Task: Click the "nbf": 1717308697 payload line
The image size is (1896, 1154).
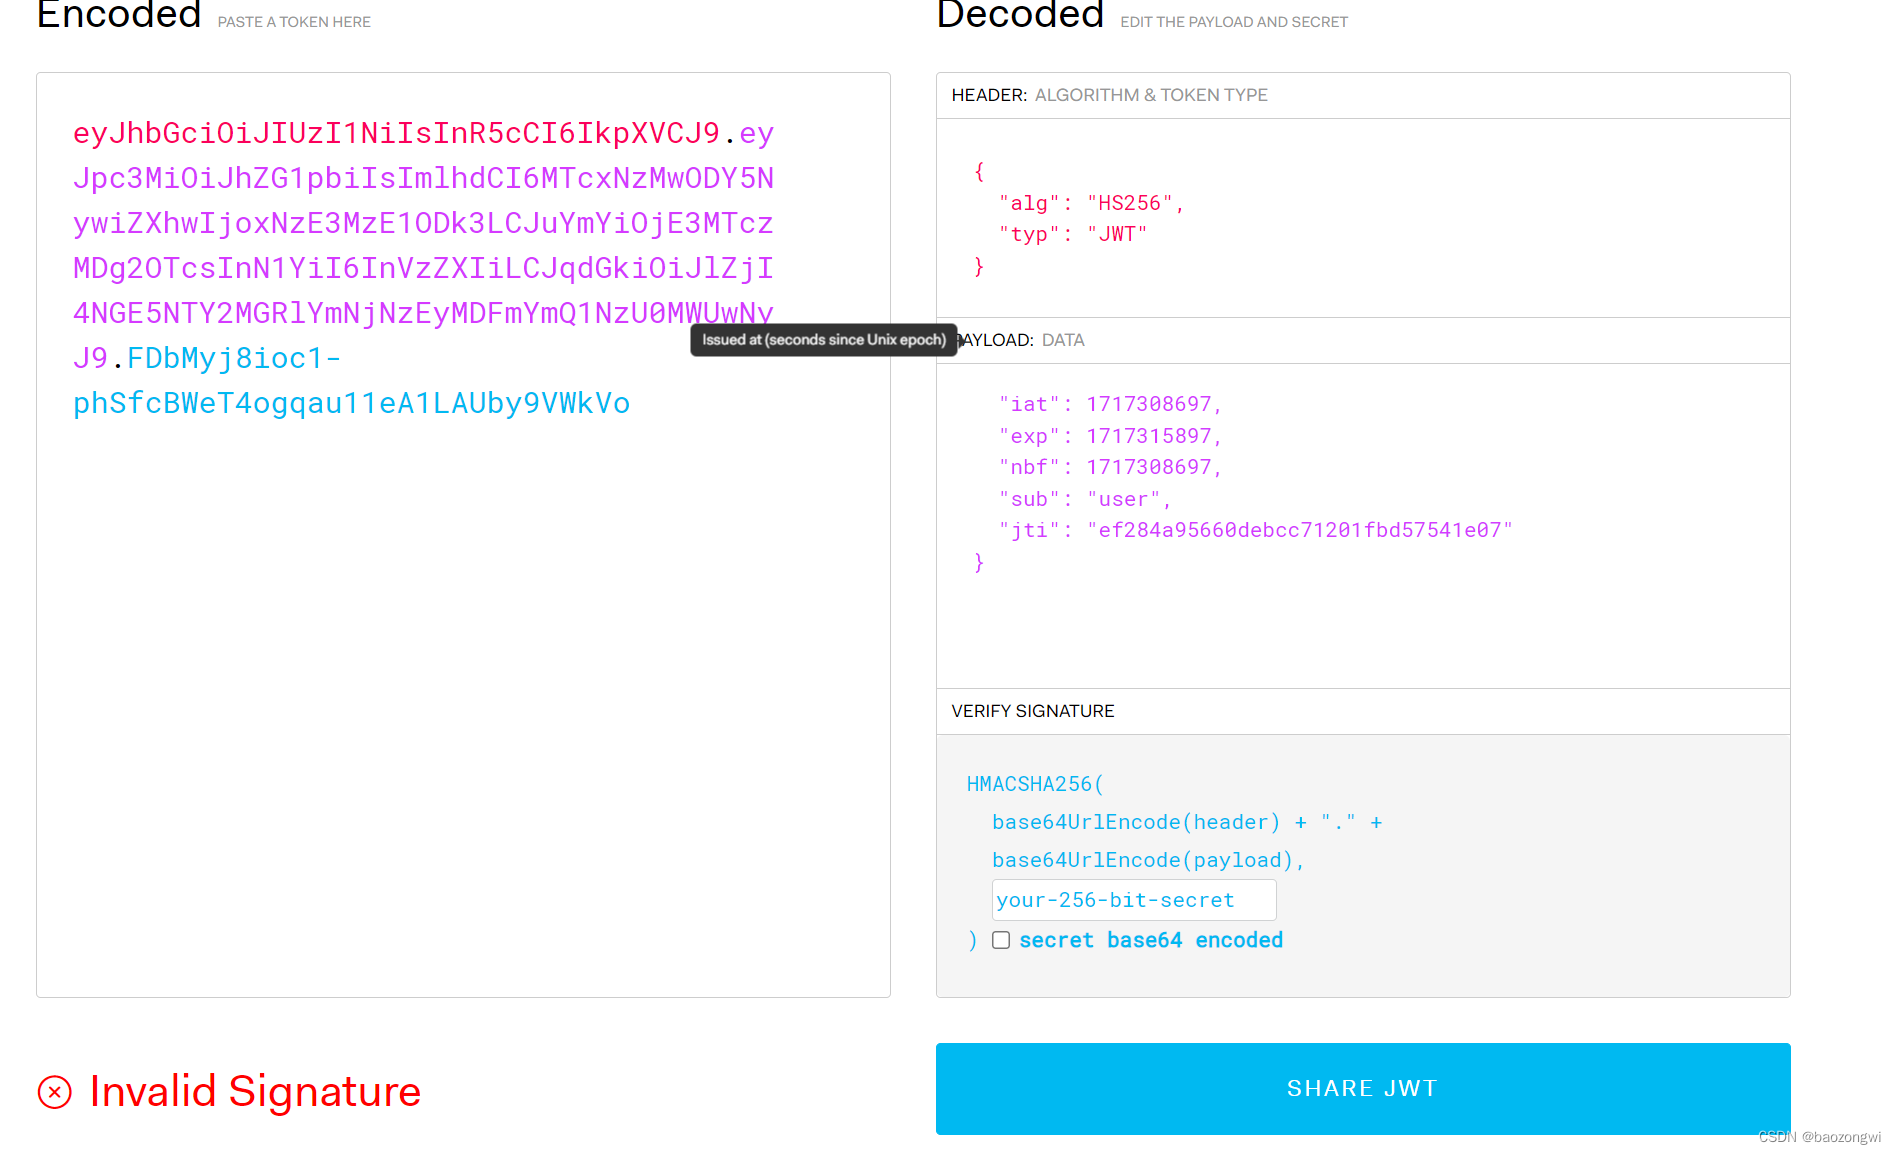Action: (1110, 467)
